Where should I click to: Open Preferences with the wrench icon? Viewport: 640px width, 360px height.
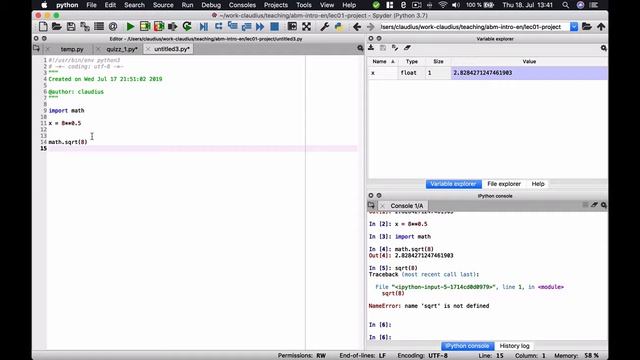[x=324, y=27]
